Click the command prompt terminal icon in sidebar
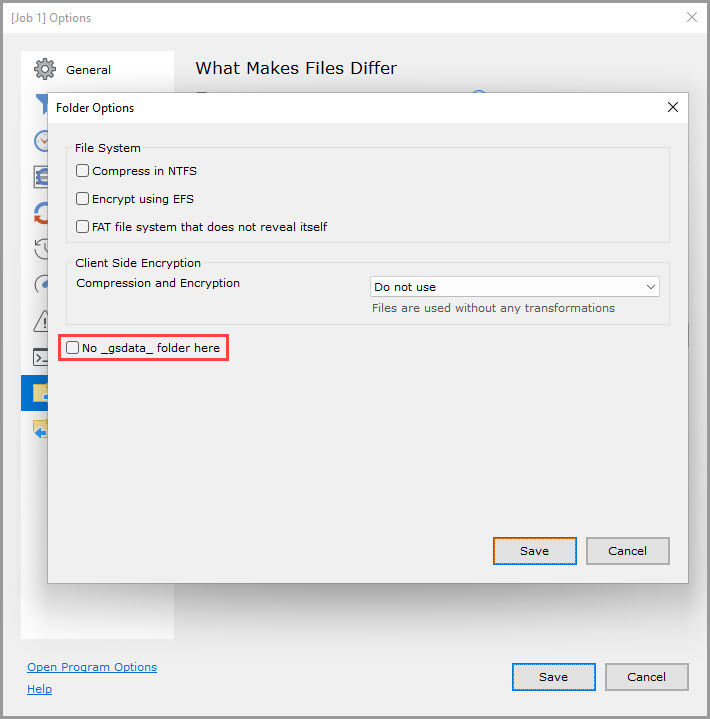Screen dimensions: 710x719 [x=40, y=357]
